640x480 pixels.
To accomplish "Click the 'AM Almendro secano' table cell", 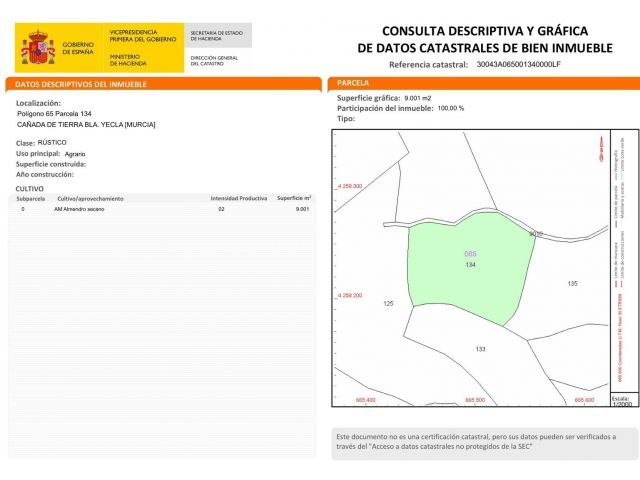I will [79, 209].
